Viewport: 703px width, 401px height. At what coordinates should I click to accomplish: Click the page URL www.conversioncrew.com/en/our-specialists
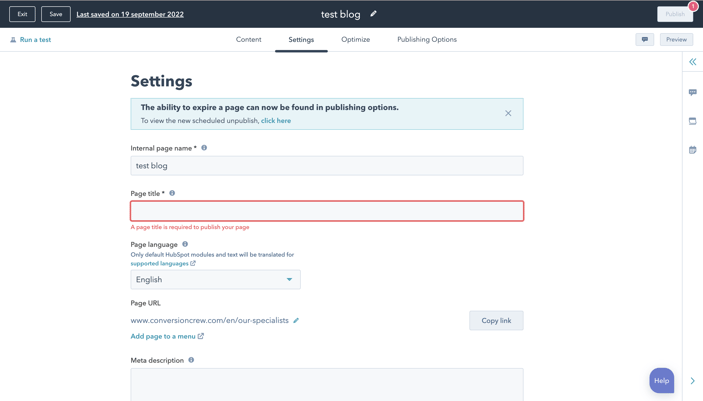click(209, 320)
